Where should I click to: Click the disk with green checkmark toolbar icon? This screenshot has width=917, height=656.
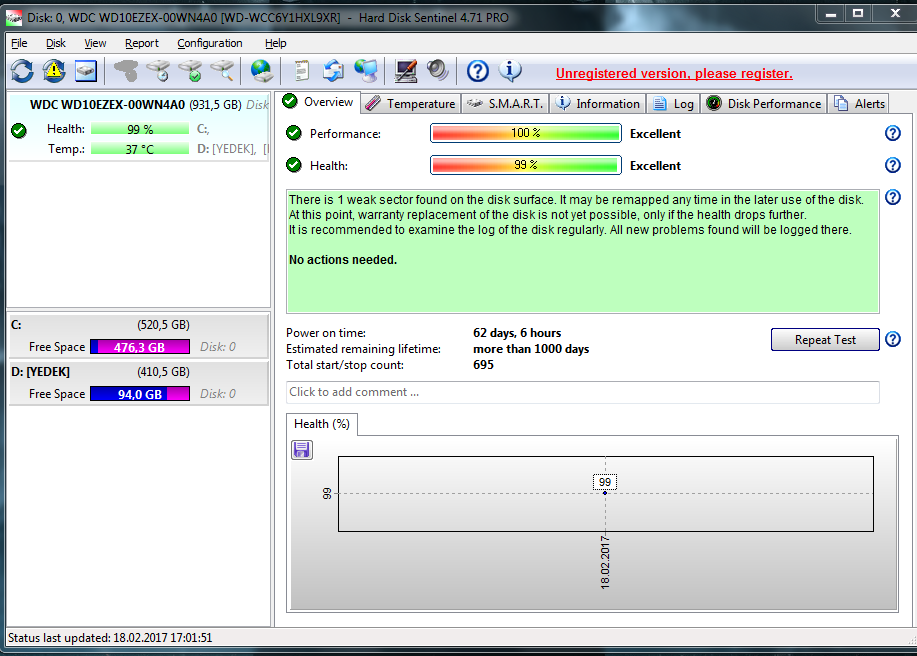190,71
